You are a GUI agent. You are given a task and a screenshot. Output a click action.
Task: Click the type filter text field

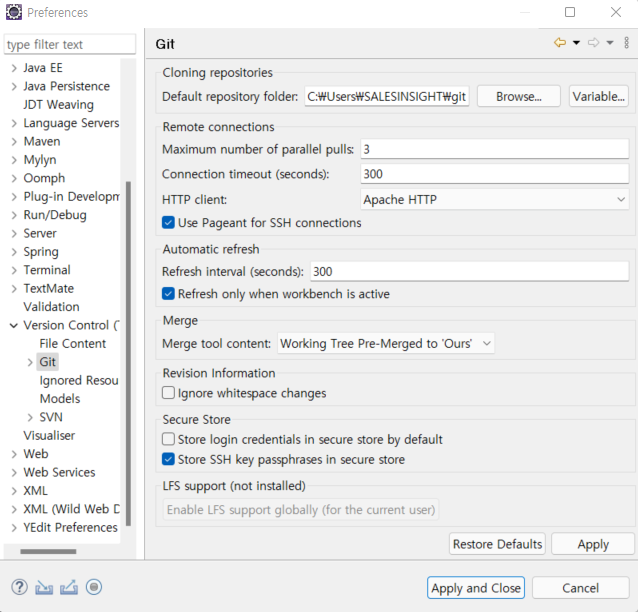click(x=70, y=44)
